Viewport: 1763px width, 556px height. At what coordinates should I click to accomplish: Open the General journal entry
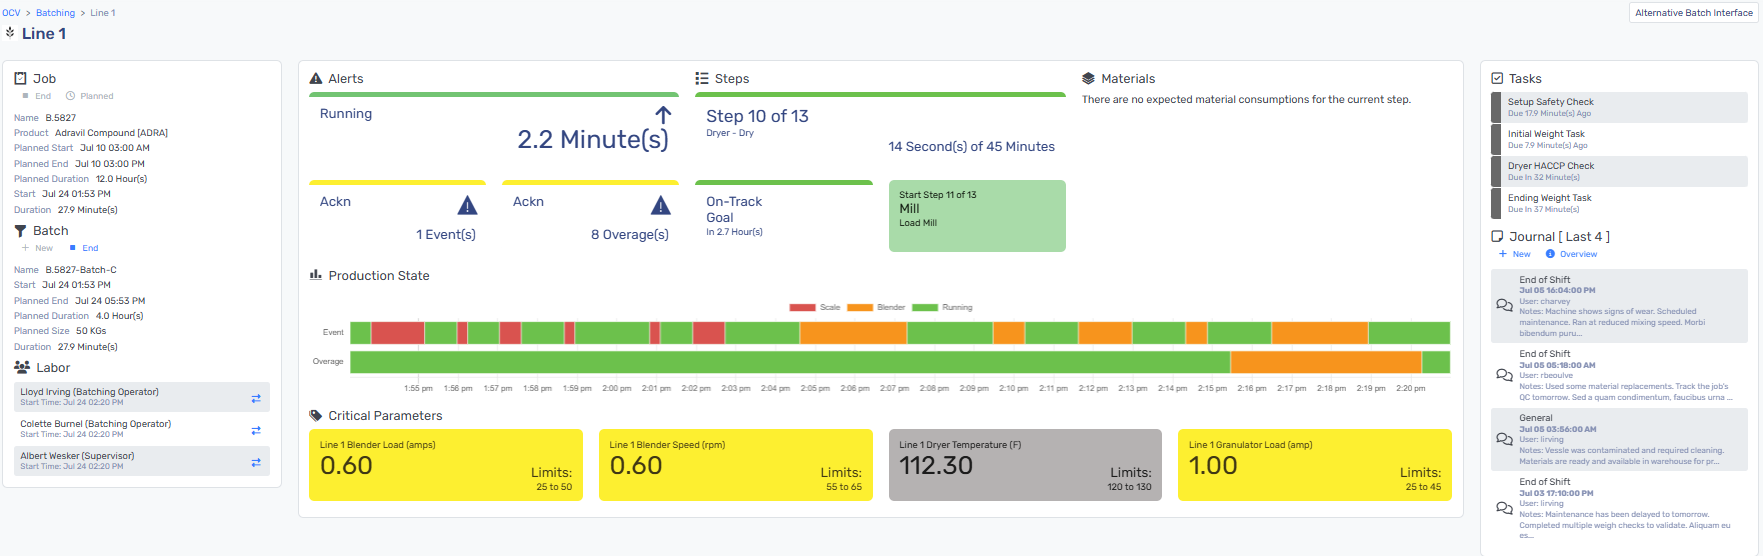click(1620, 439)
